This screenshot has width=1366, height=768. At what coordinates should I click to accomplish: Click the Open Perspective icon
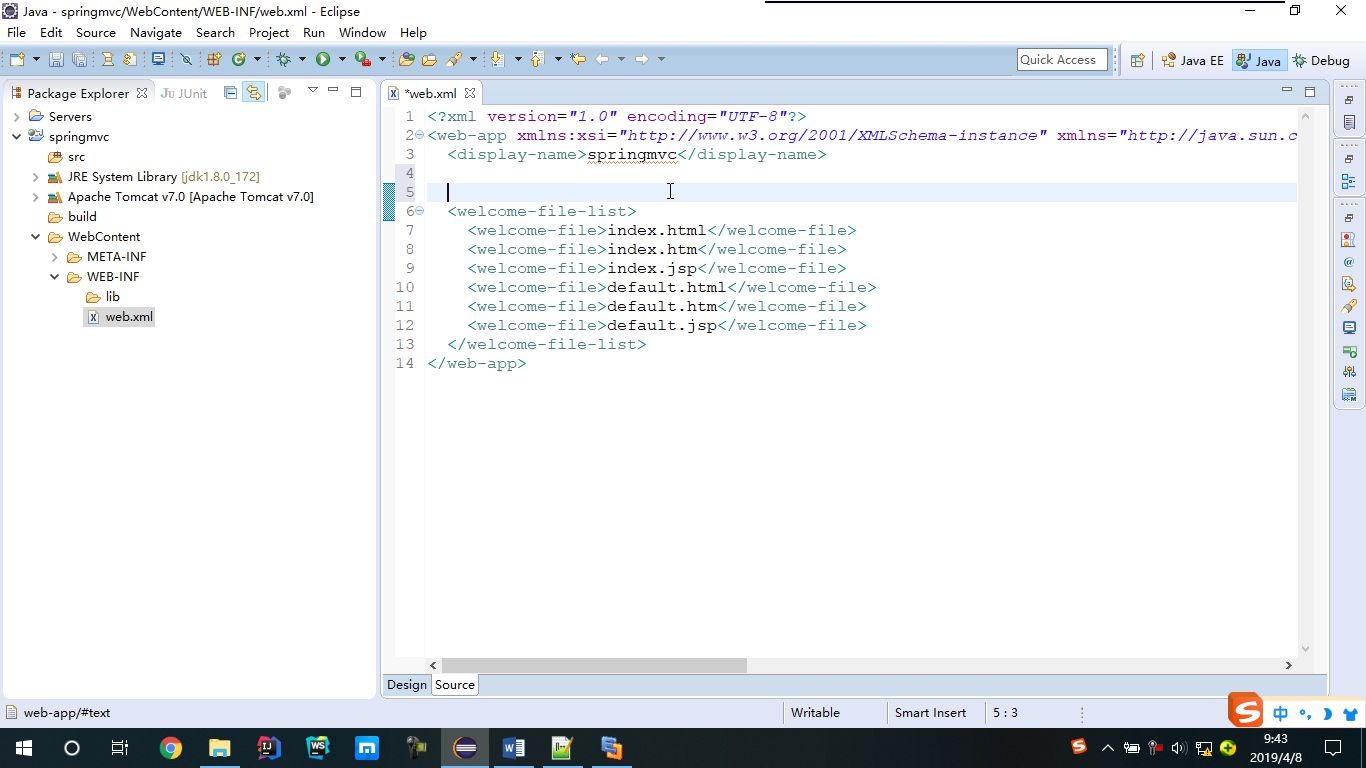click(x=1137, y=60)
